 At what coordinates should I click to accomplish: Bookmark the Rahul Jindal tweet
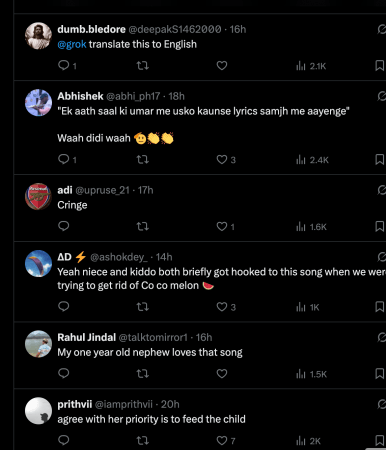[380, 374]
